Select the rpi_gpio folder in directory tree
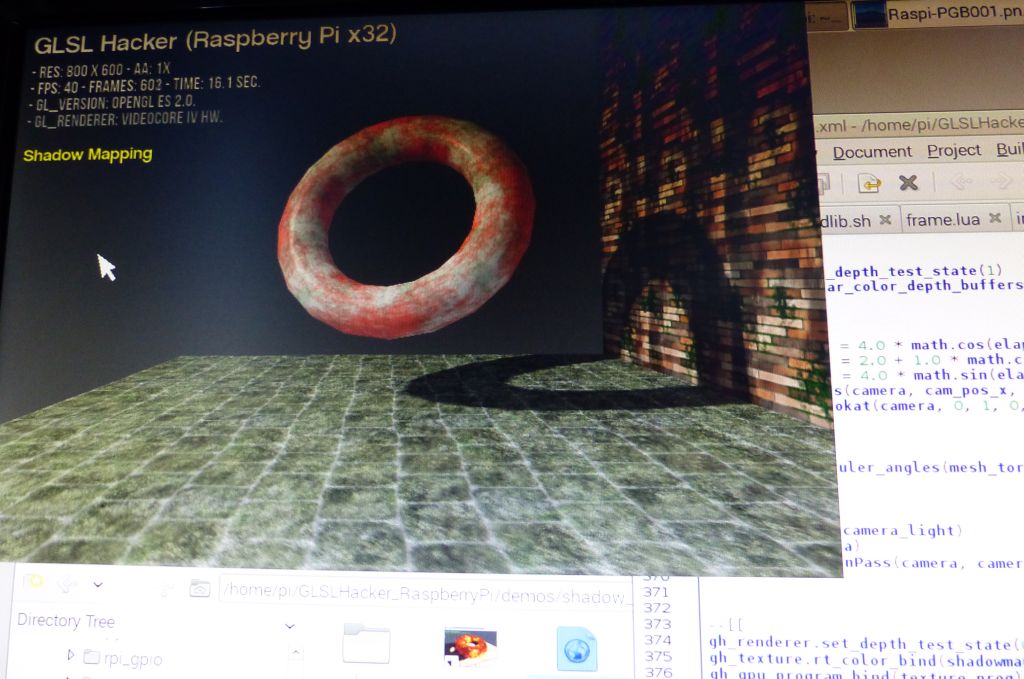1024x679 pixels. point(123,659)
